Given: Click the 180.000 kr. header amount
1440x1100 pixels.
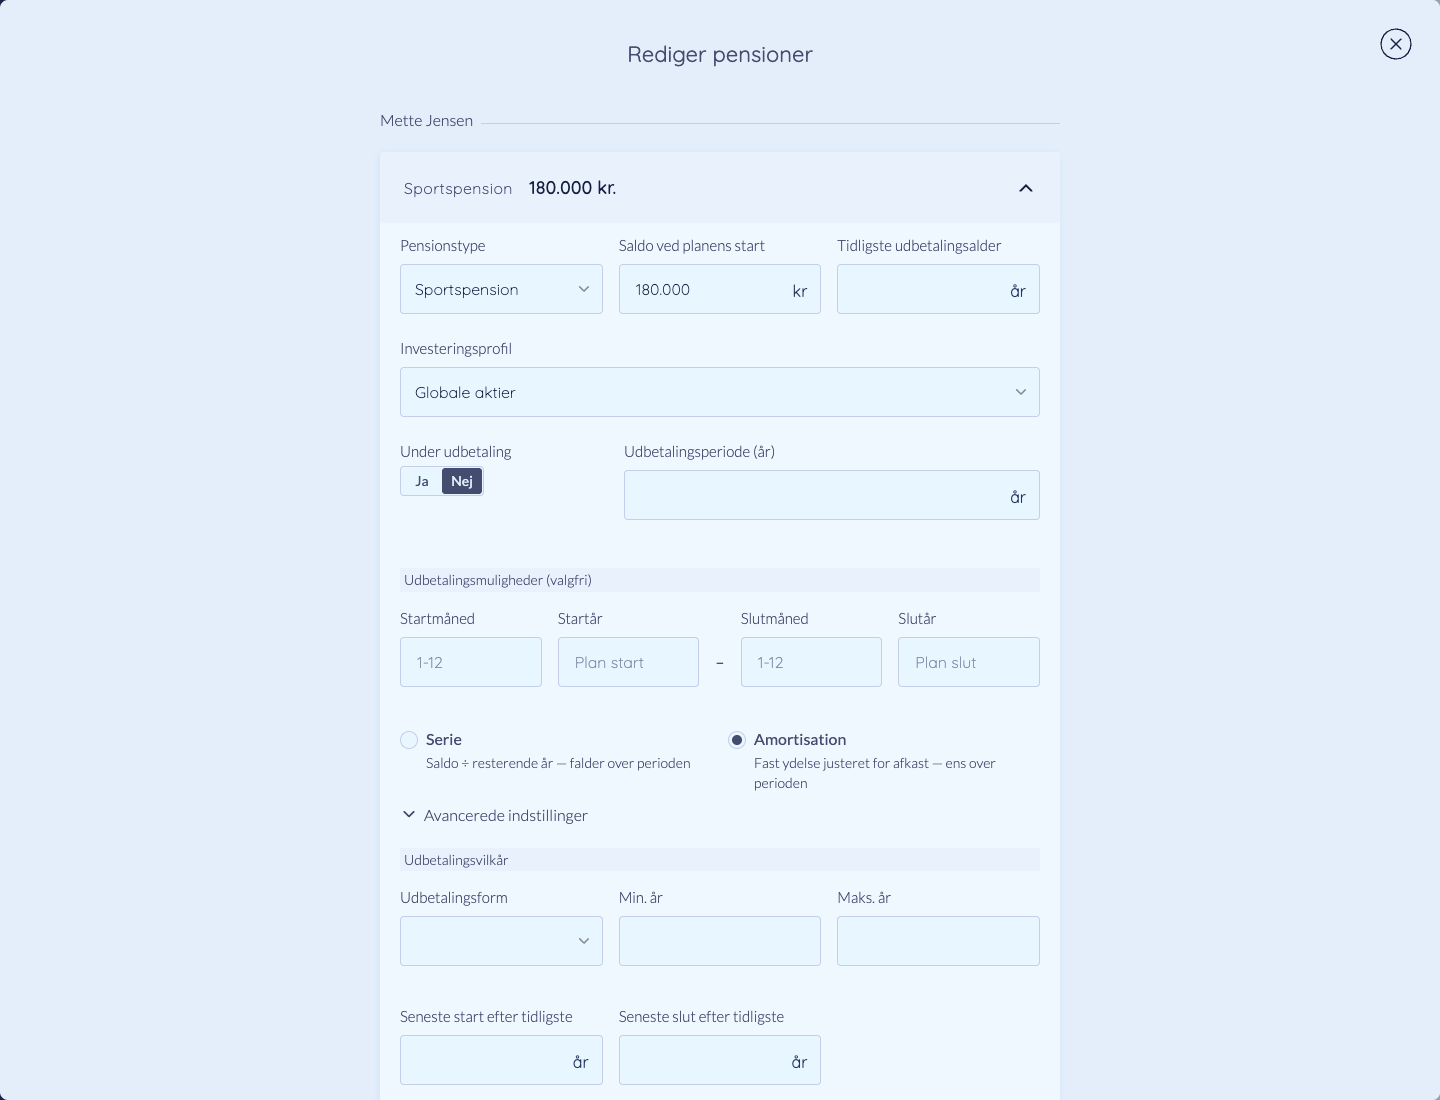Looking at the screenshot, I should tap(572, 188).
